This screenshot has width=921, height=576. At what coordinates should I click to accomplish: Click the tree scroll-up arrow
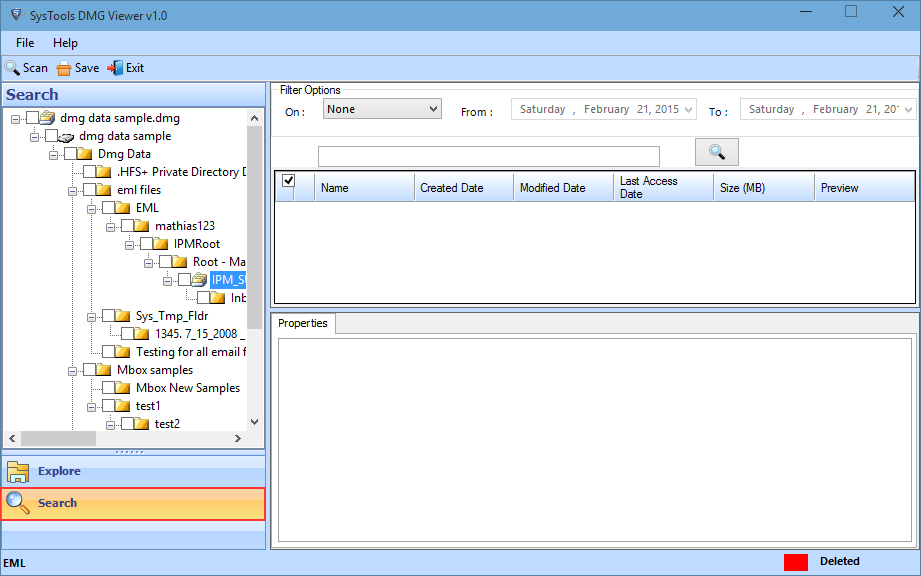point(254,118)
